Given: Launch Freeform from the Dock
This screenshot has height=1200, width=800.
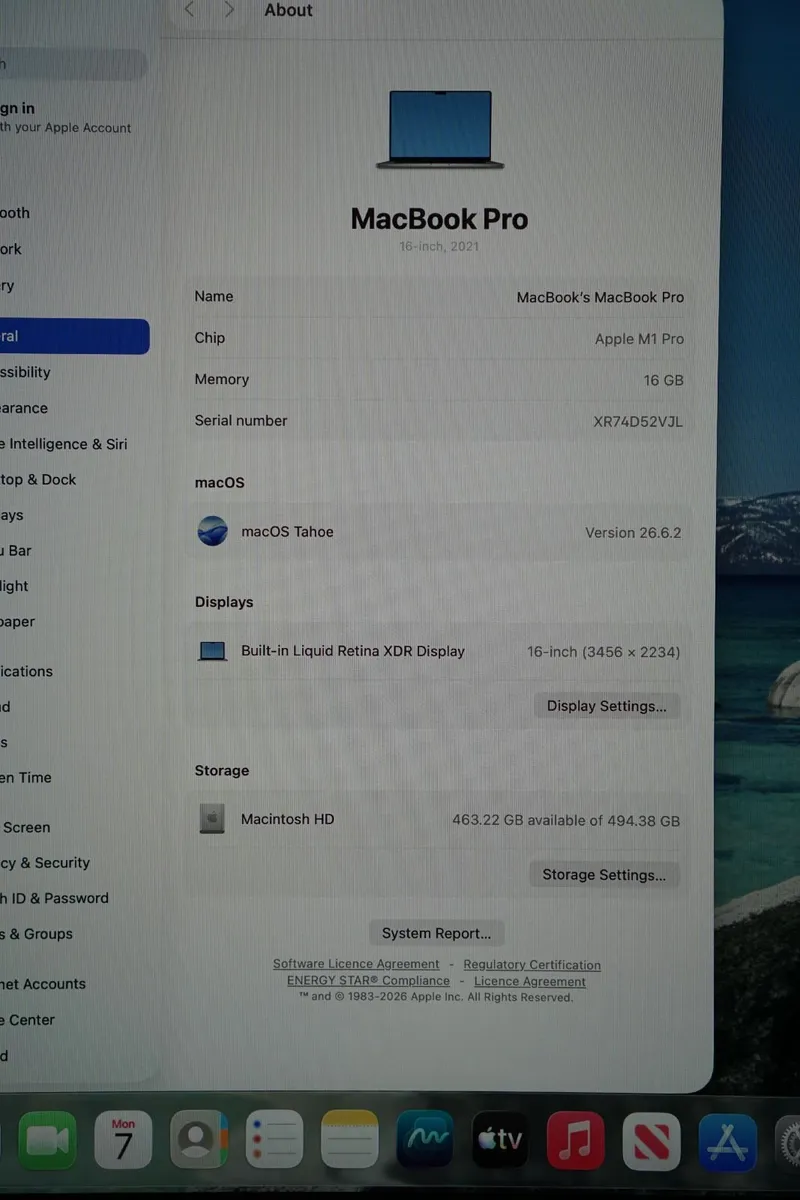Looking at the screenshot, I should point(425,1140).
